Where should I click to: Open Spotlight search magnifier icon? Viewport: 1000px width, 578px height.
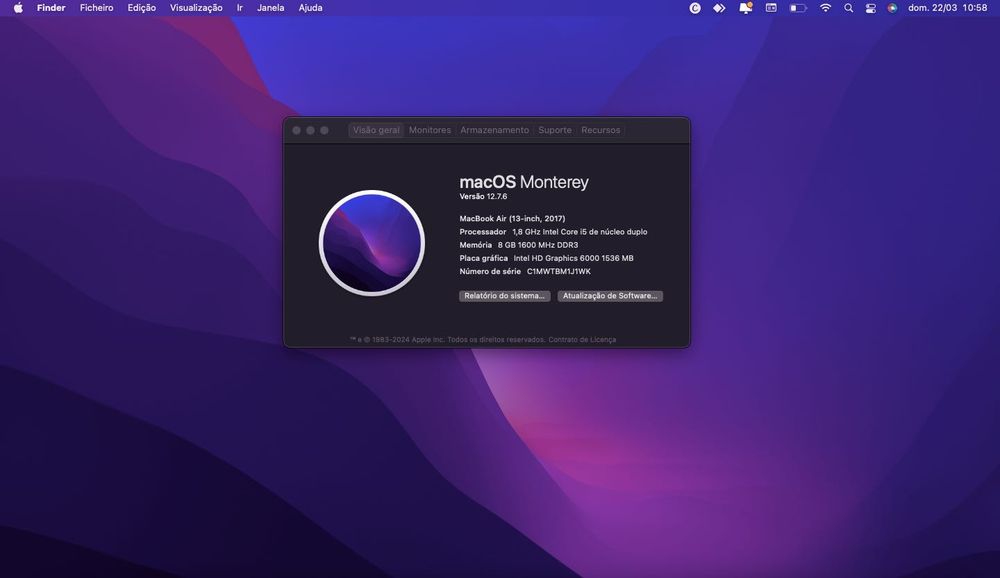(x=848, y=8)
